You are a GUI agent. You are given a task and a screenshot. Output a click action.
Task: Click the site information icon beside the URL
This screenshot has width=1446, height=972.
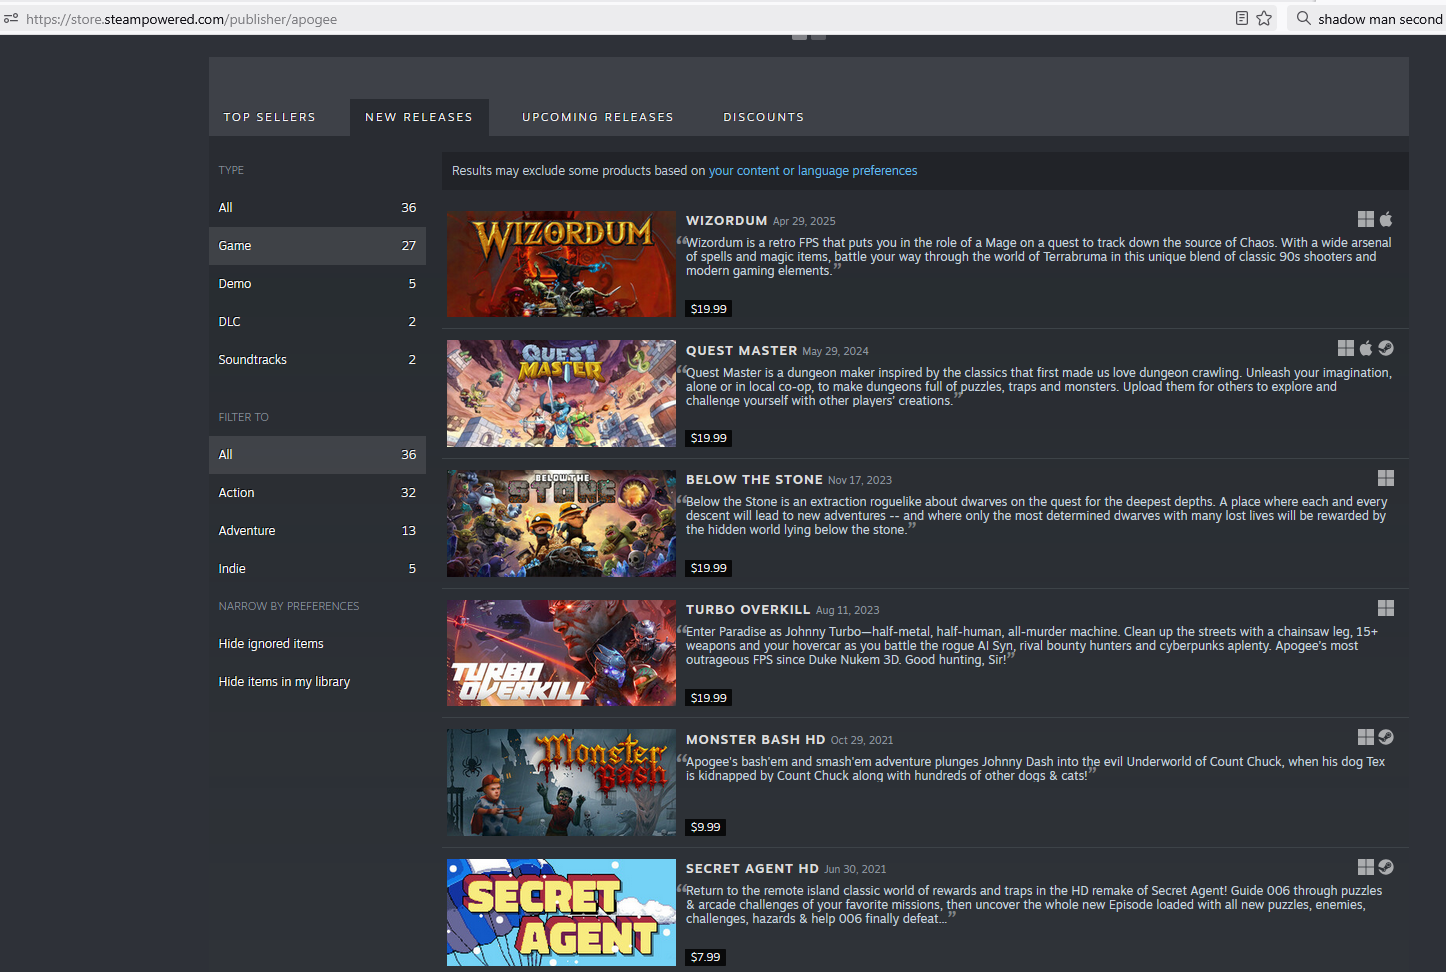coord(11,18)
